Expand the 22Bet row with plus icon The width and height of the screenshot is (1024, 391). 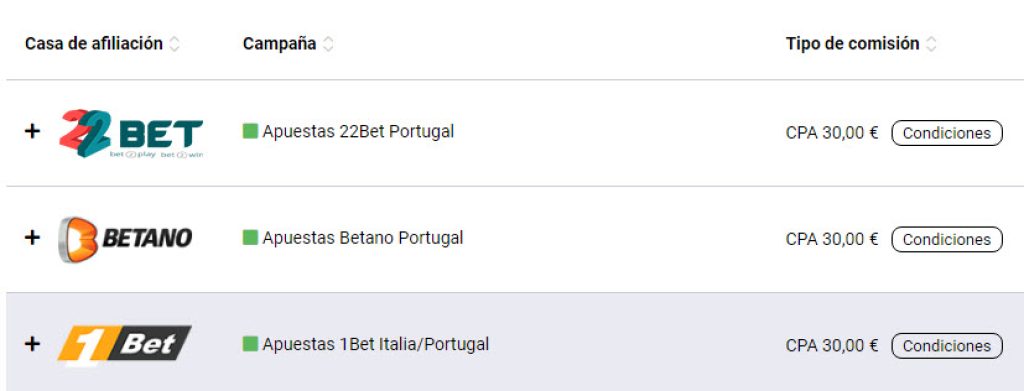32,131
